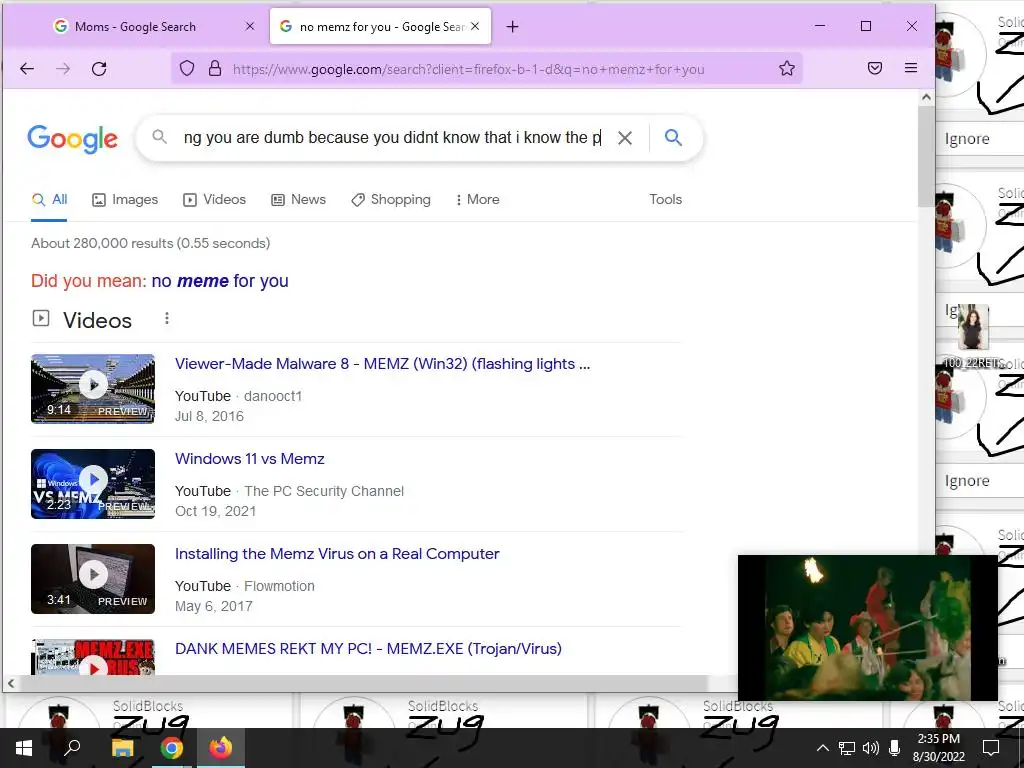
Task: Click the horizontal scrollbar left arrow
Action: (10, 683)
